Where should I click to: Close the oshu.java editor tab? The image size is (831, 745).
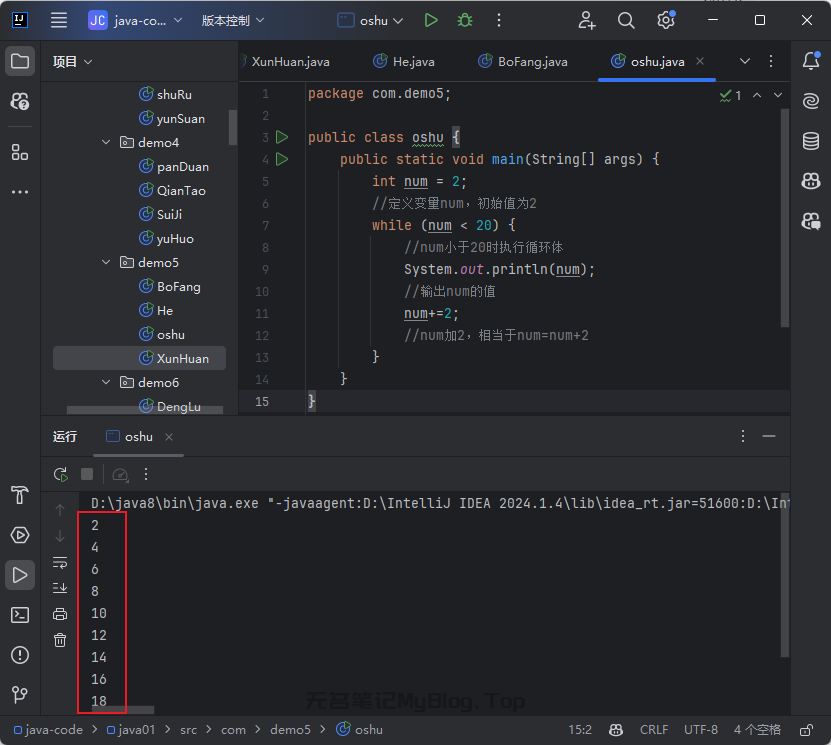[x=700, y=61]
